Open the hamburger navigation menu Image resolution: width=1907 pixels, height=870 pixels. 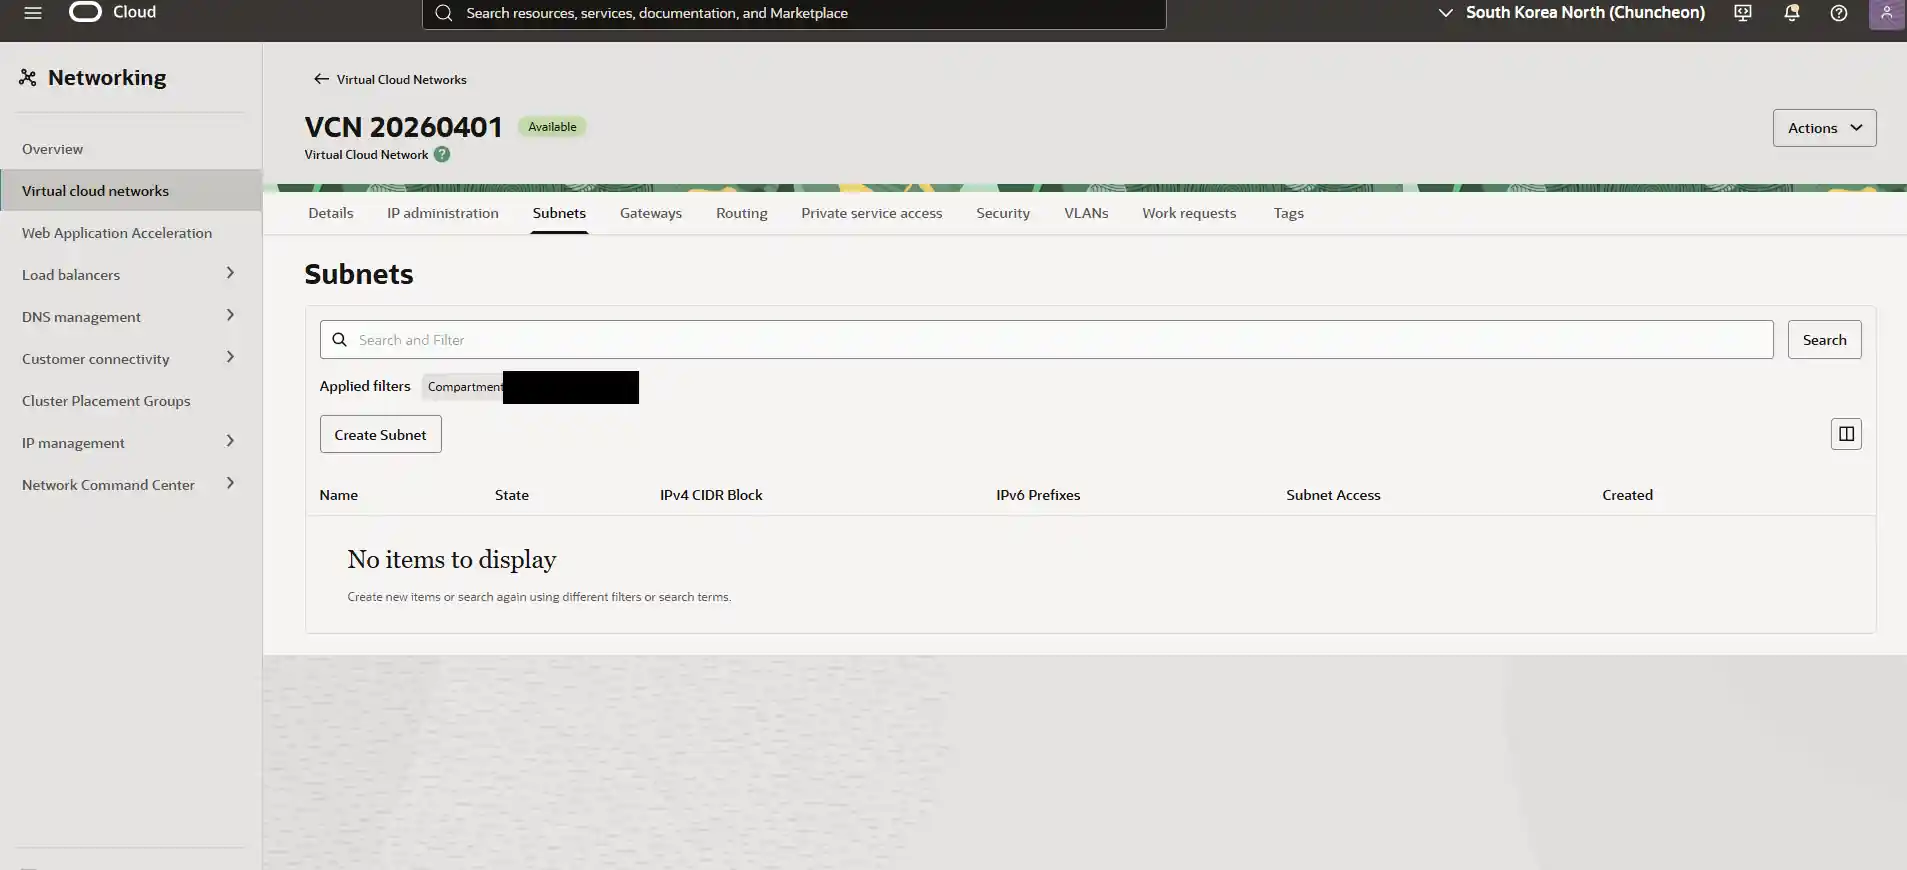pos(33,13)
